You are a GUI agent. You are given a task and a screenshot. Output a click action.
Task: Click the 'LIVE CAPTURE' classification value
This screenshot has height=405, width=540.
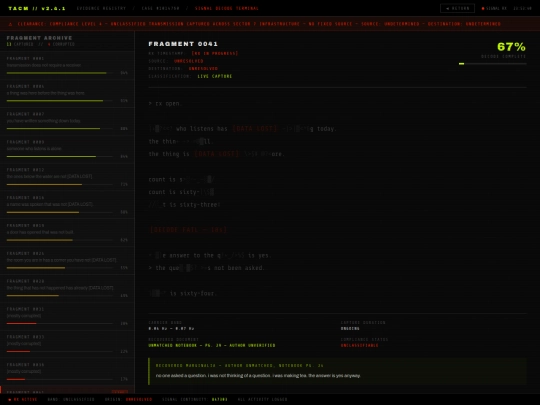pyautogui.click(x=215, y=76)
